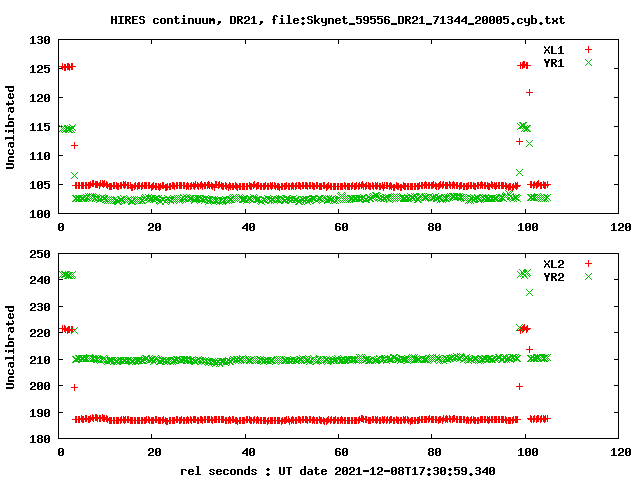
Task: Click the red plus marker beside XL1 legend
Action: tap(588, 49)
